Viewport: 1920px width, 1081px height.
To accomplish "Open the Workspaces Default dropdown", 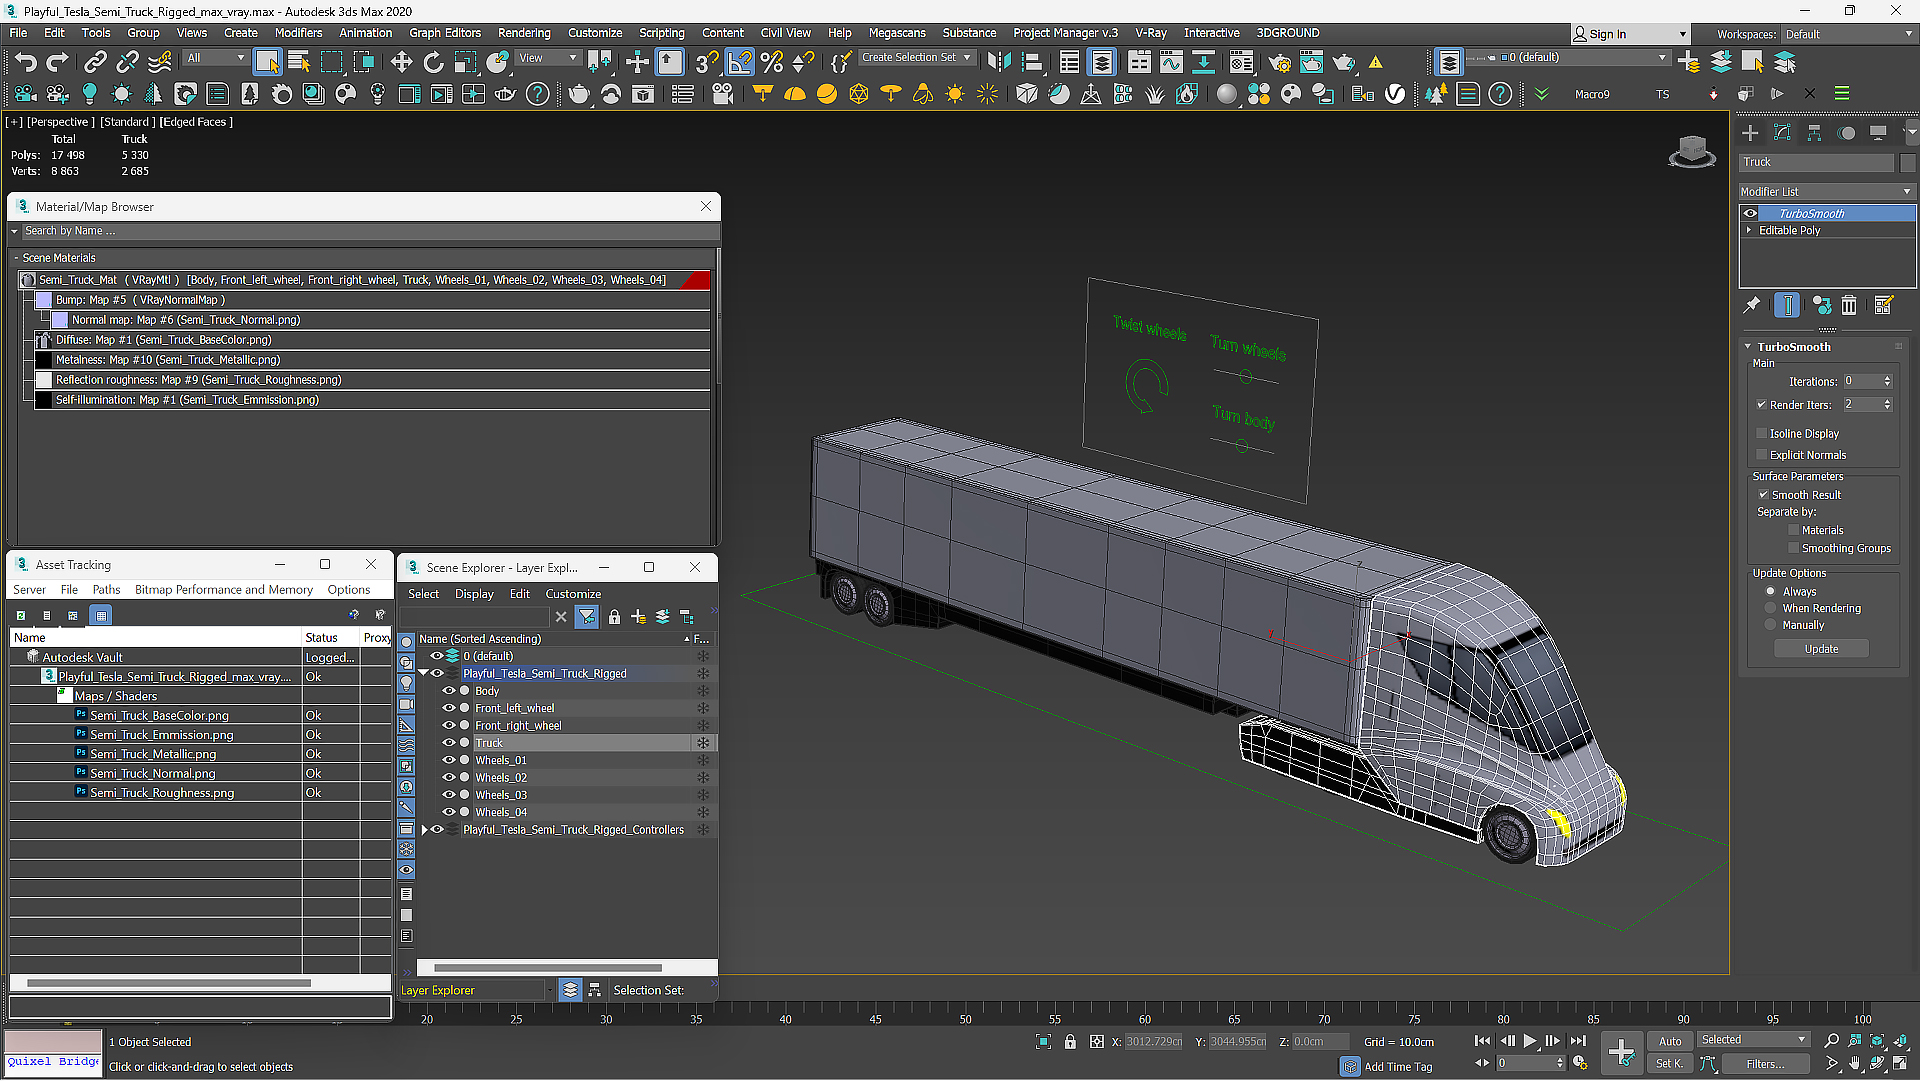I will (1848, 34).
